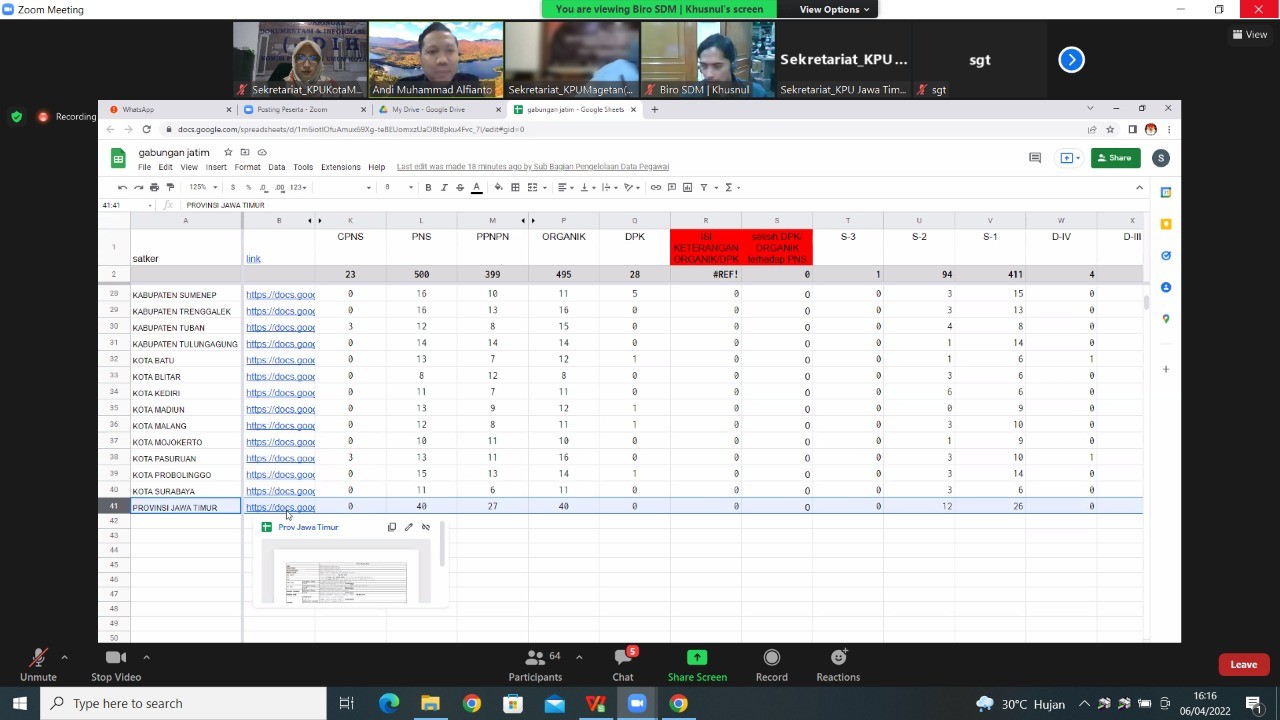Star the gabungan jatim spreadsheet
The image size is (1280, 720).
(x=228, y=153)
